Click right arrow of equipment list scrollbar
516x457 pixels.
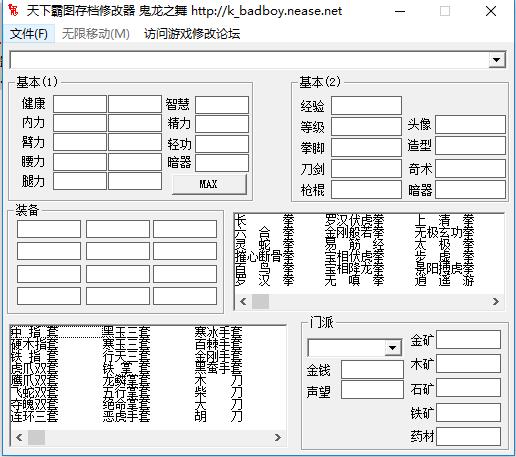278,437
